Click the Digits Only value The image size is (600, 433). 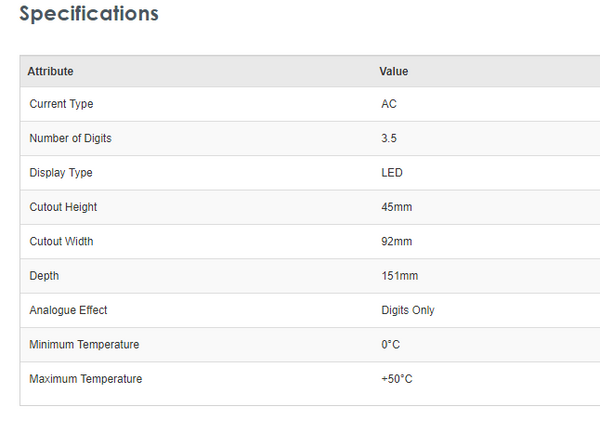408,310
